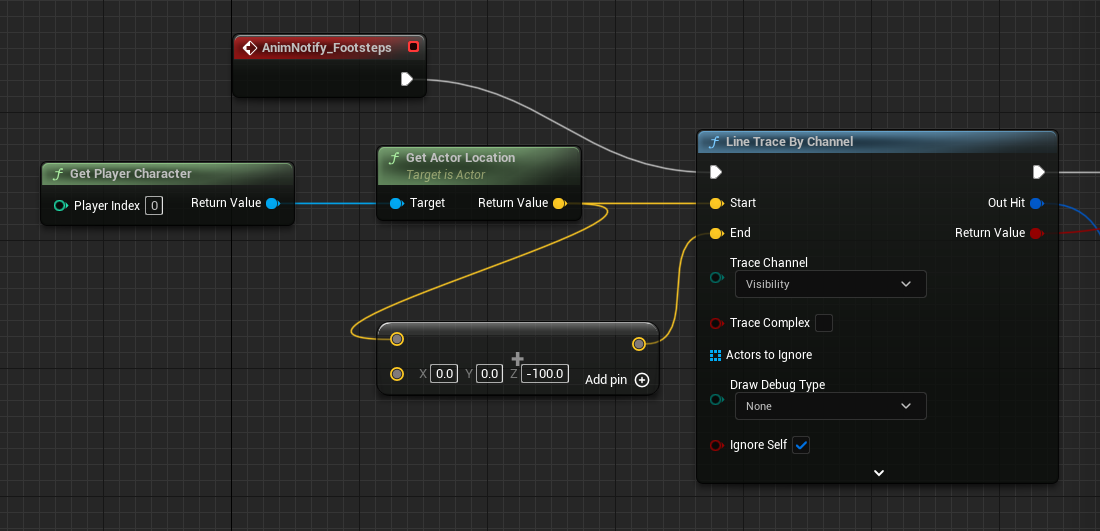Image resolution: width=1100 pixels, height=531 pixels.
Task: Click the Z value field showing -100.0
Action: point(545,374)
